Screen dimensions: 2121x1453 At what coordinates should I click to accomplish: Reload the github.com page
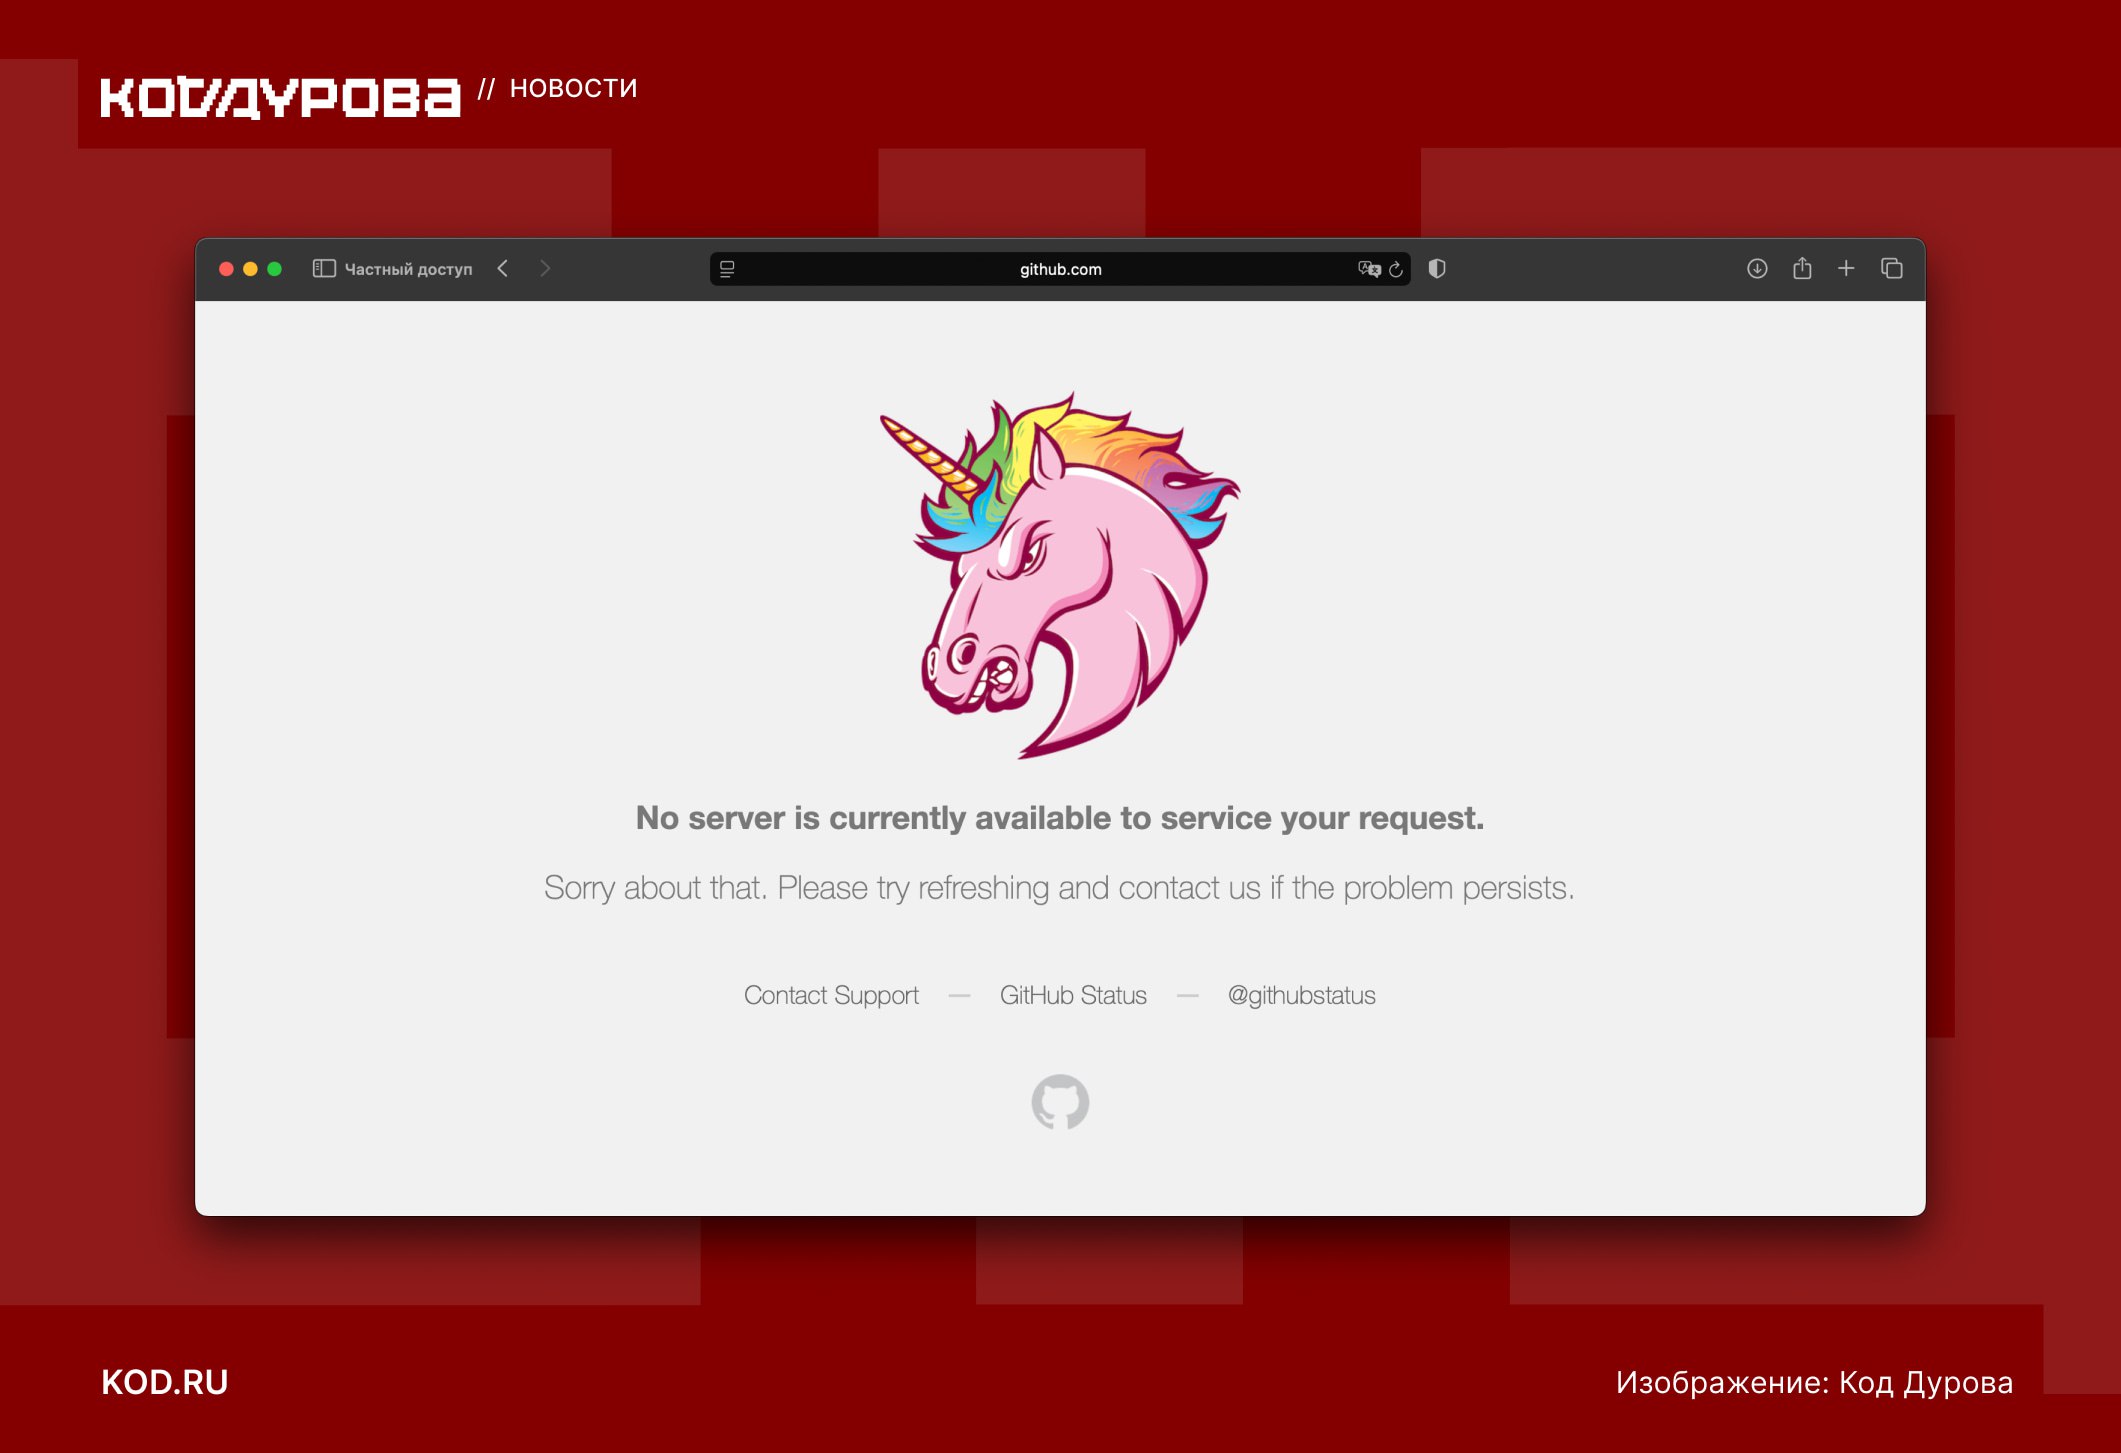[1396, 269]
